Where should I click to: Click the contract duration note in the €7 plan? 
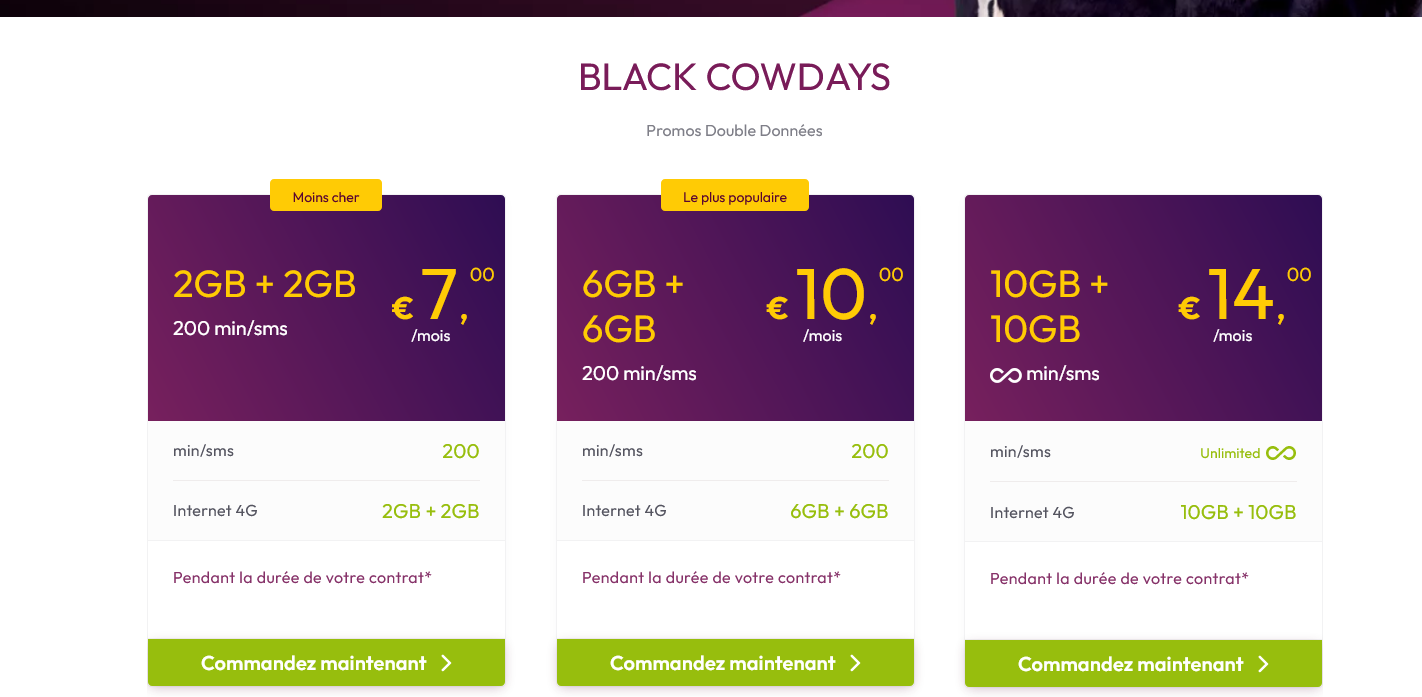coord(302,577)
